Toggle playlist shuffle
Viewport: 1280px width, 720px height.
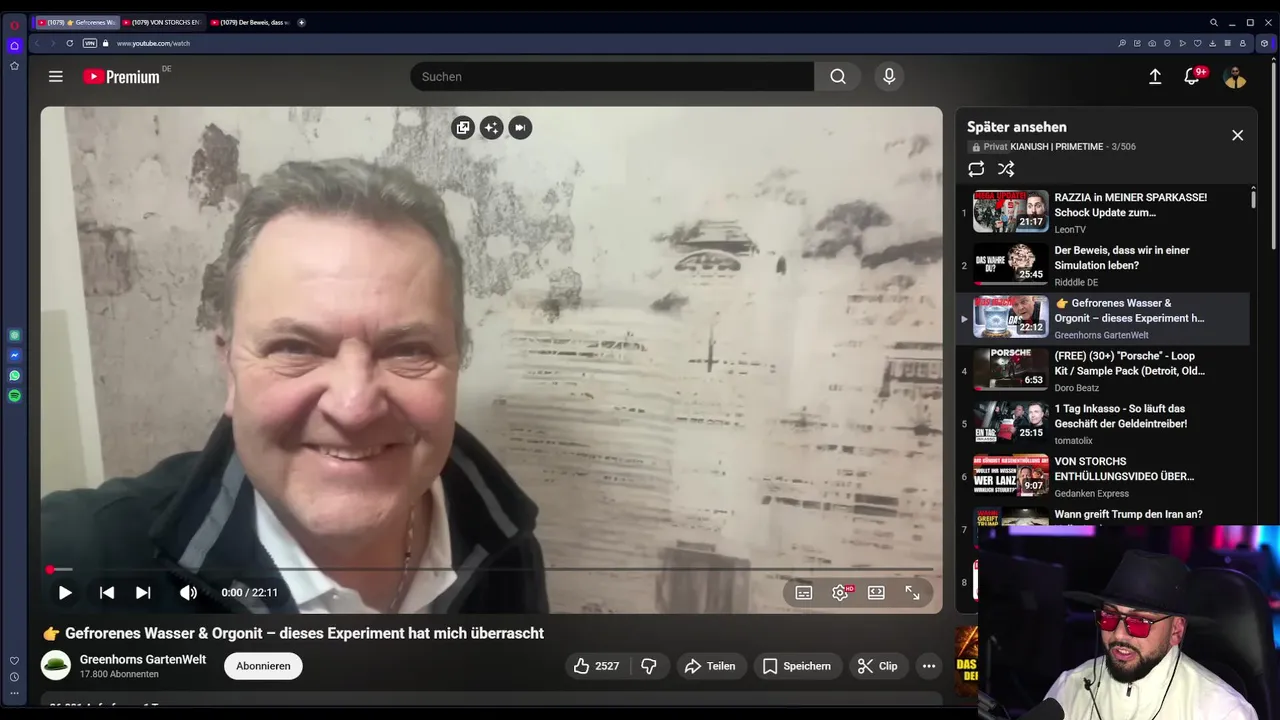(x=1006, y=169)
